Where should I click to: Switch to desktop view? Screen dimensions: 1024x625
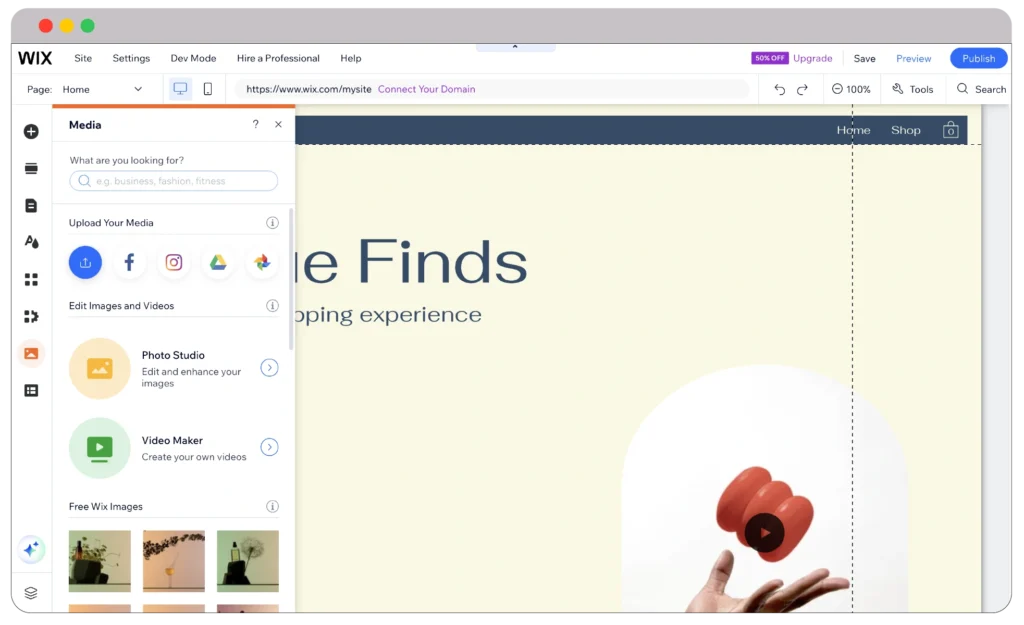[180, 89]
